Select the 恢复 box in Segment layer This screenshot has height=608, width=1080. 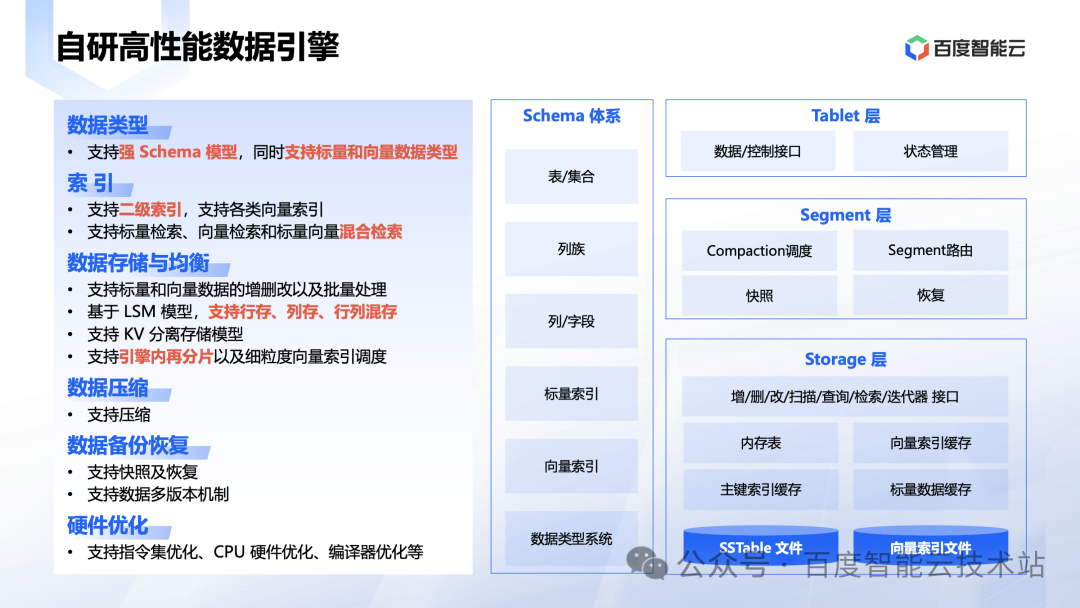click(931, 296)
